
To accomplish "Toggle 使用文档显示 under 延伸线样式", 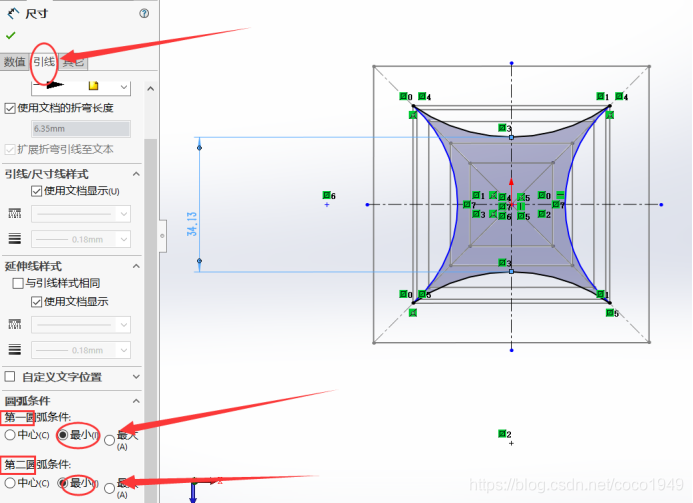I will pos(36,302).
